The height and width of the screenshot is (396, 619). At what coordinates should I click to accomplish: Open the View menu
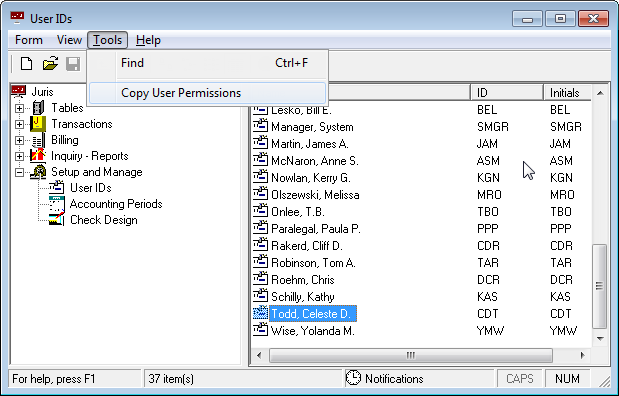[69, 40]
